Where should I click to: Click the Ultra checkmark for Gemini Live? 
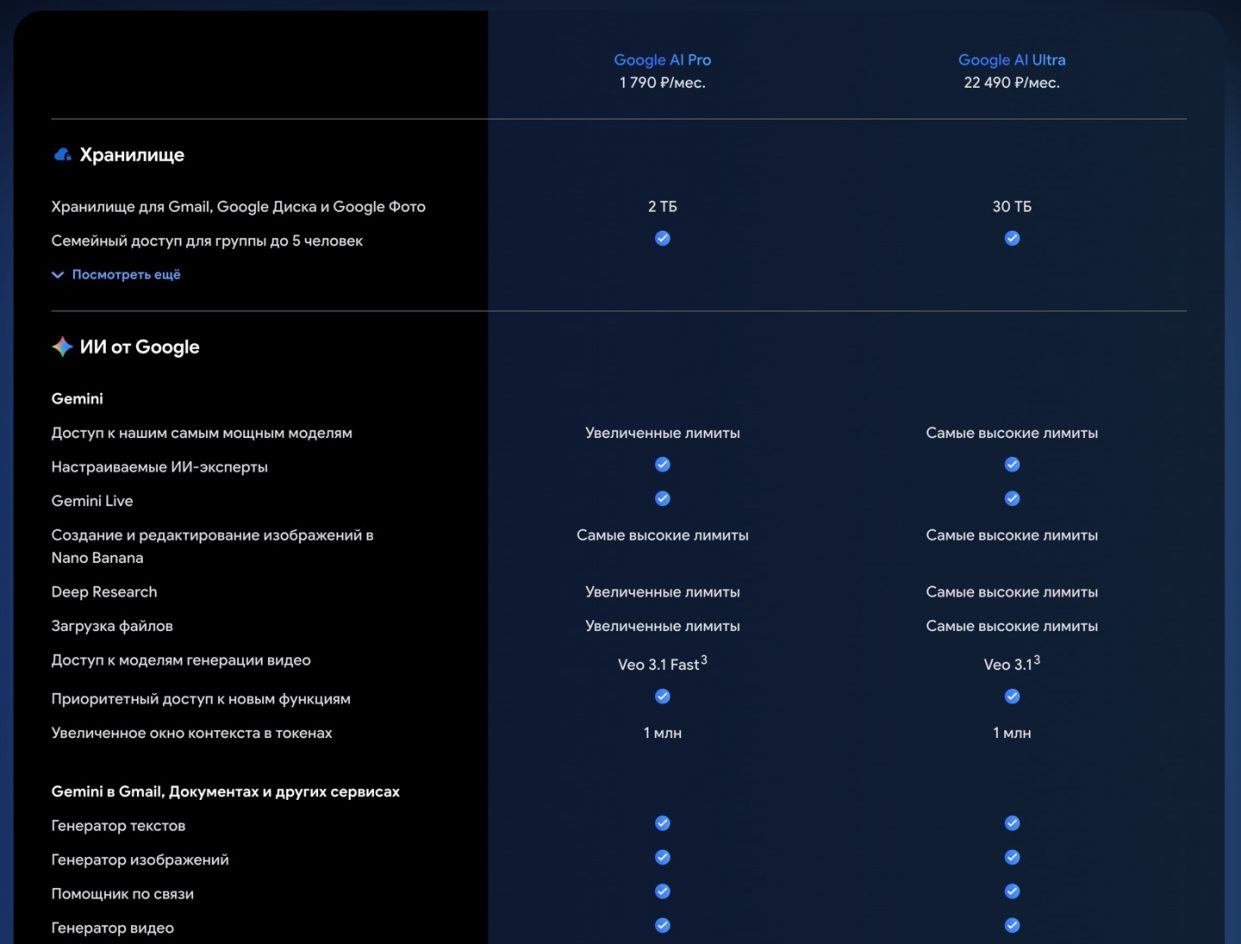[x=1012, y=499]
